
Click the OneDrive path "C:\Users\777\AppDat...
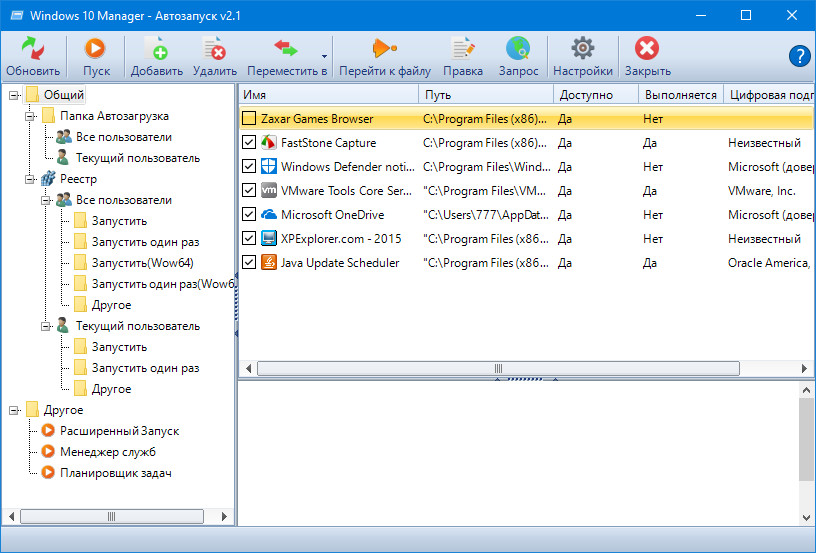tap(486, 215)
